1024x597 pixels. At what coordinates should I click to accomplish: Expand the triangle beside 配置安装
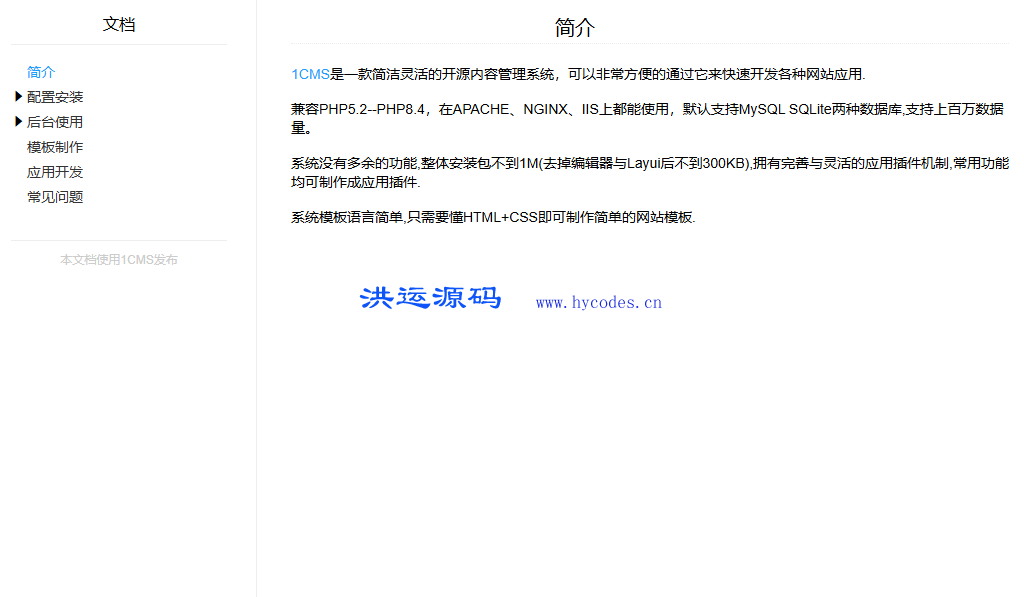click(18, 97)
